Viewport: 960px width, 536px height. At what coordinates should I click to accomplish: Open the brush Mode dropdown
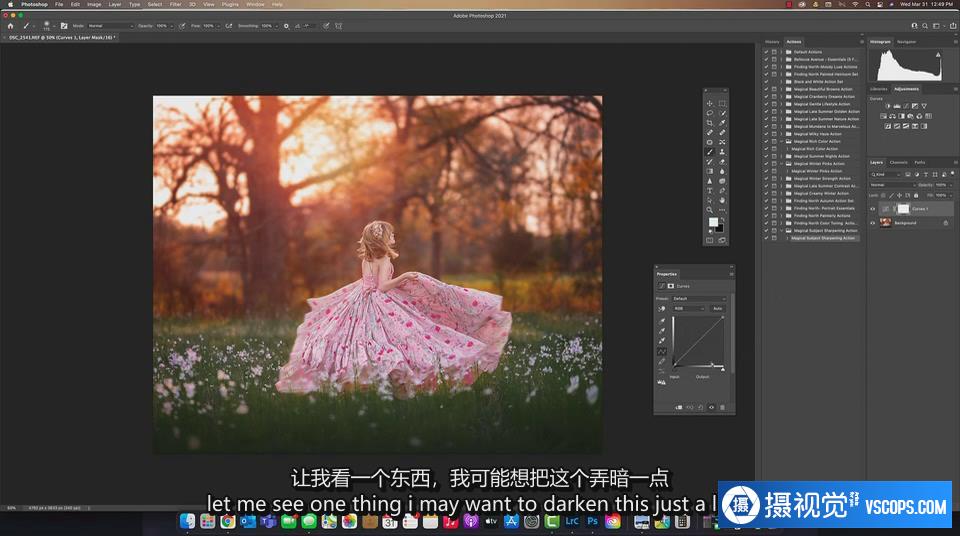pyautogui.click(x=110, y=26)
